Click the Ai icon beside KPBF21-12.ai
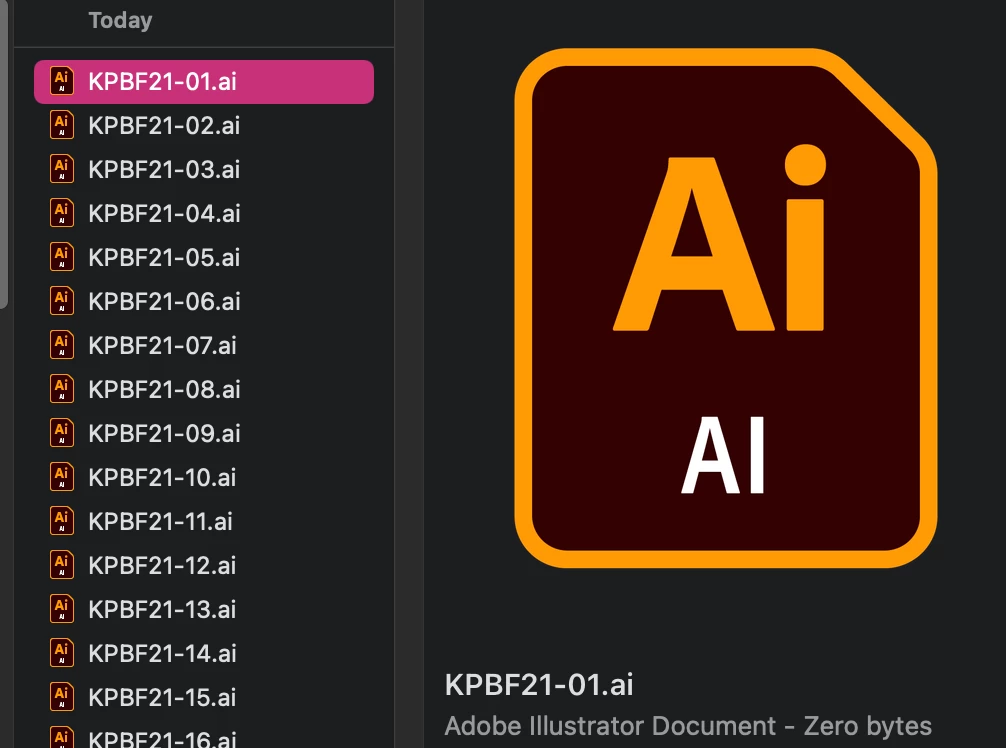Viewport: 1006px width, 748px height. 62,565
